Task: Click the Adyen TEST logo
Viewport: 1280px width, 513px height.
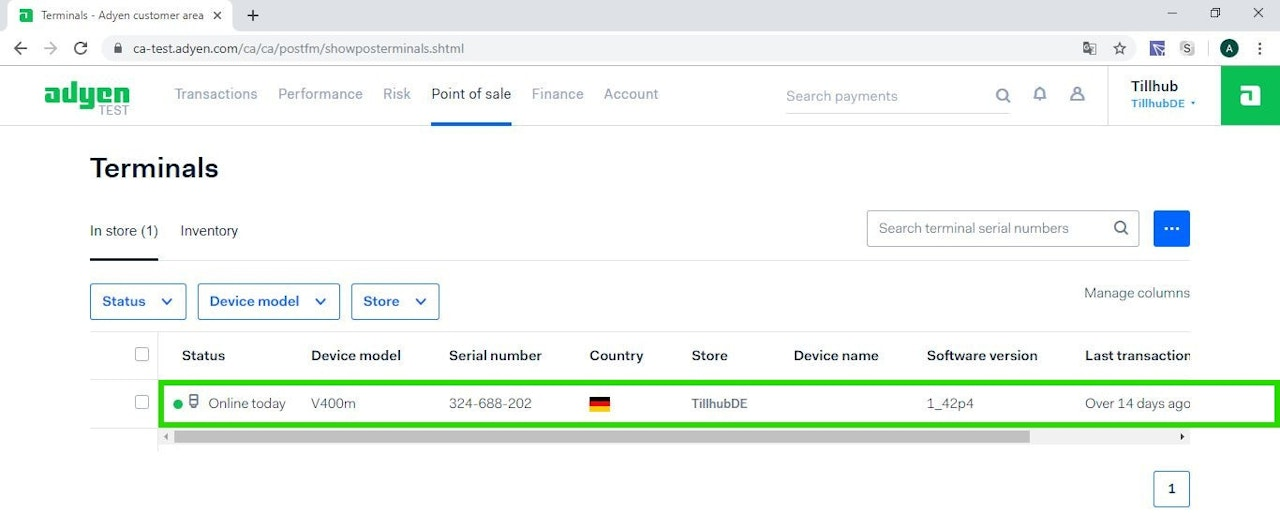Action: (86, 96)
